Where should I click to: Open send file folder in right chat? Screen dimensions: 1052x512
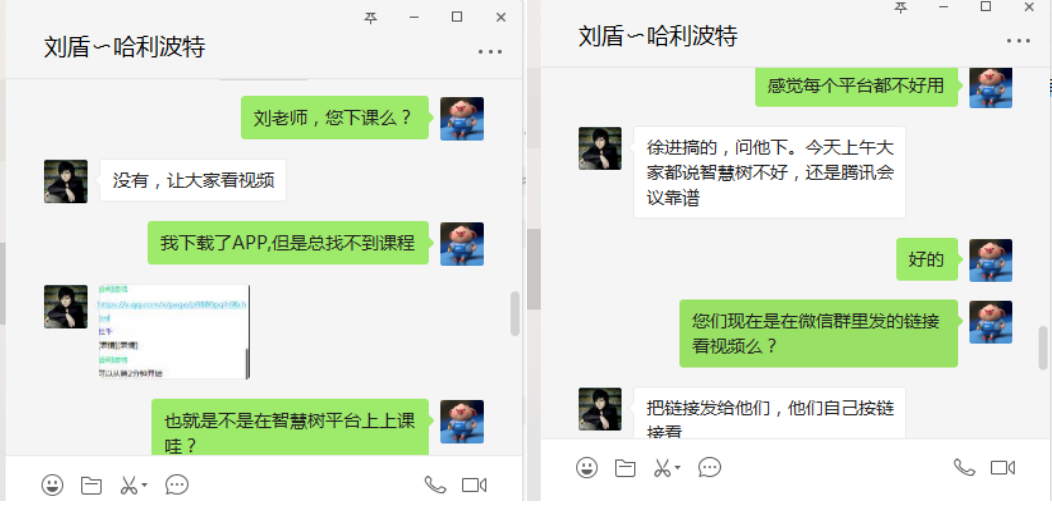click(625, 468)
